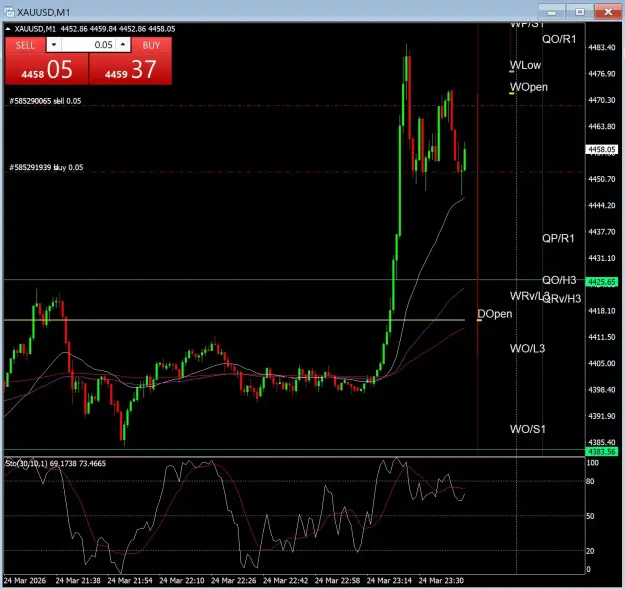Screen dimensions: 625x589
Task: Click the BUY button at 4459.37
Action: [x=130, y=61]
